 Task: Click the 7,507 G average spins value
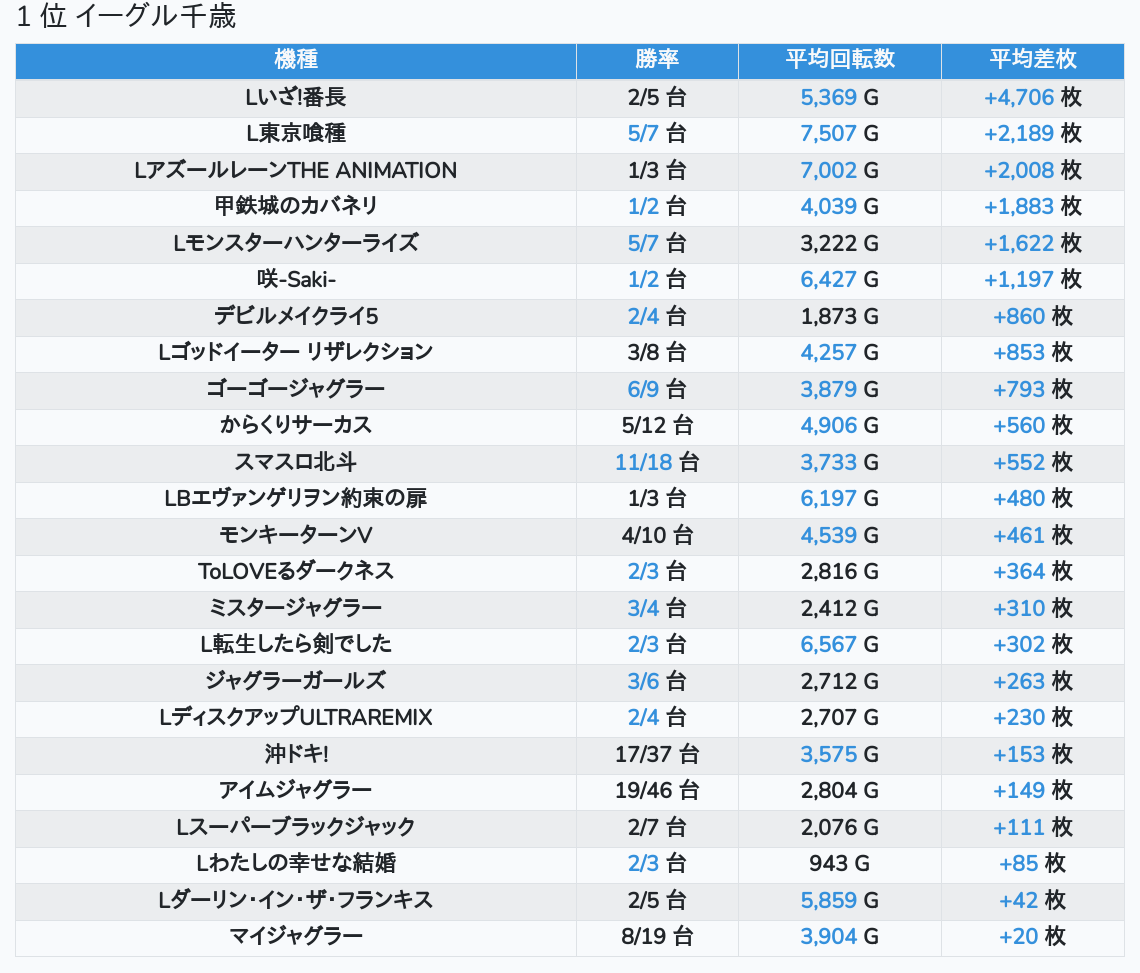(x=840, y=134)
